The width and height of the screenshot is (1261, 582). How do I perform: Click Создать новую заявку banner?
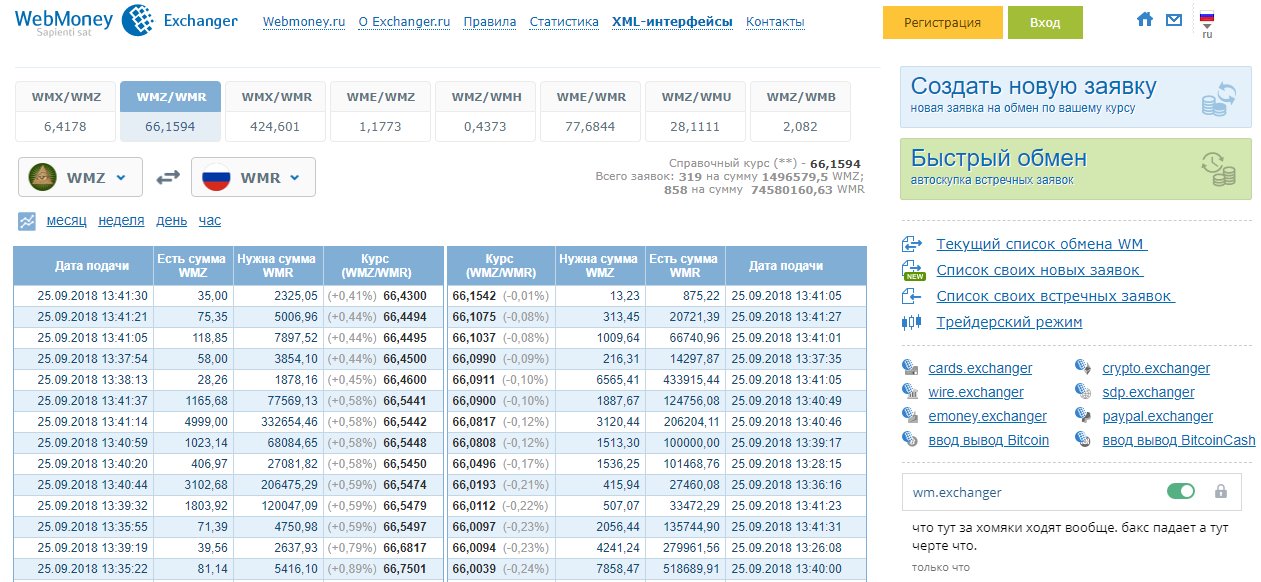[x=1076, y=97]
